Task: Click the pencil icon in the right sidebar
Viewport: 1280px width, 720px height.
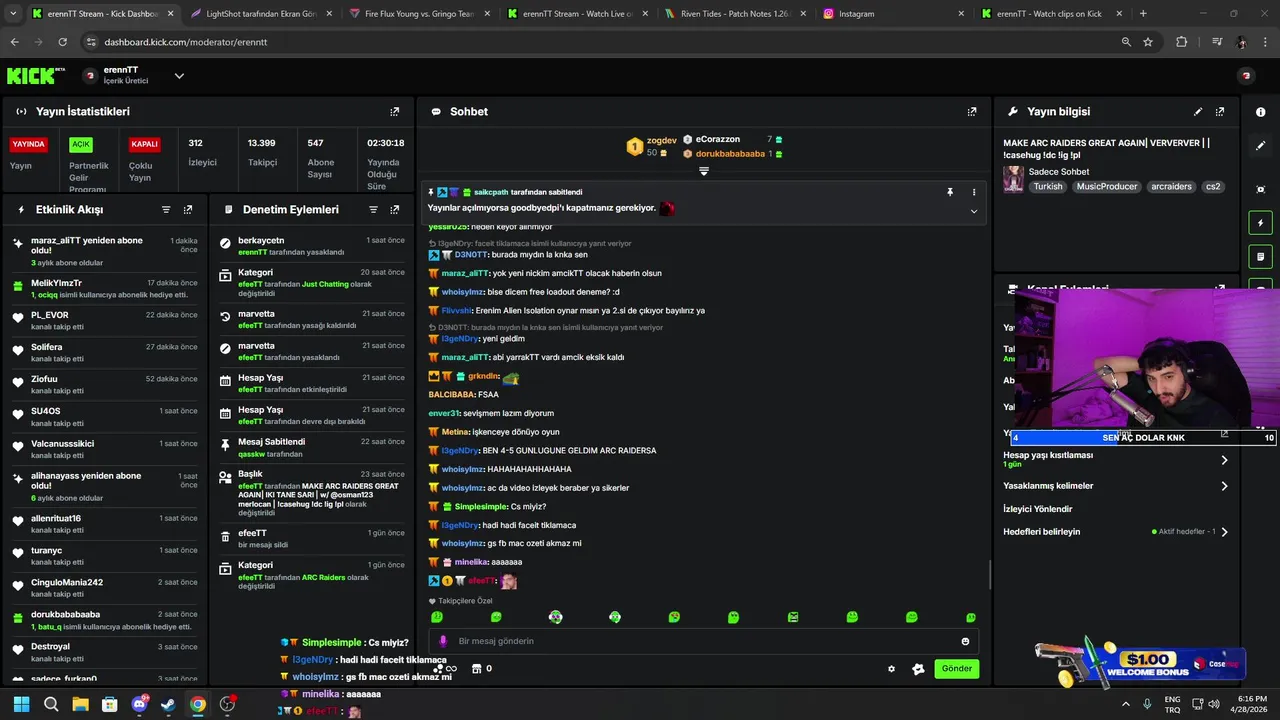Action: coord(1260,146)
